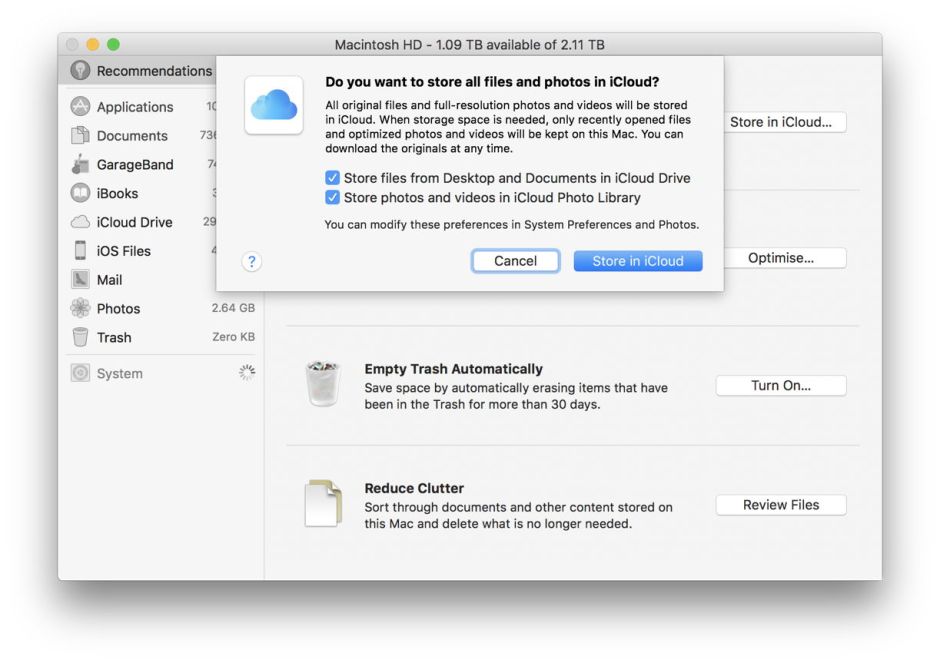940x663 pixels.
Task: Click the Optimise… button
Action: pos(780,258)
